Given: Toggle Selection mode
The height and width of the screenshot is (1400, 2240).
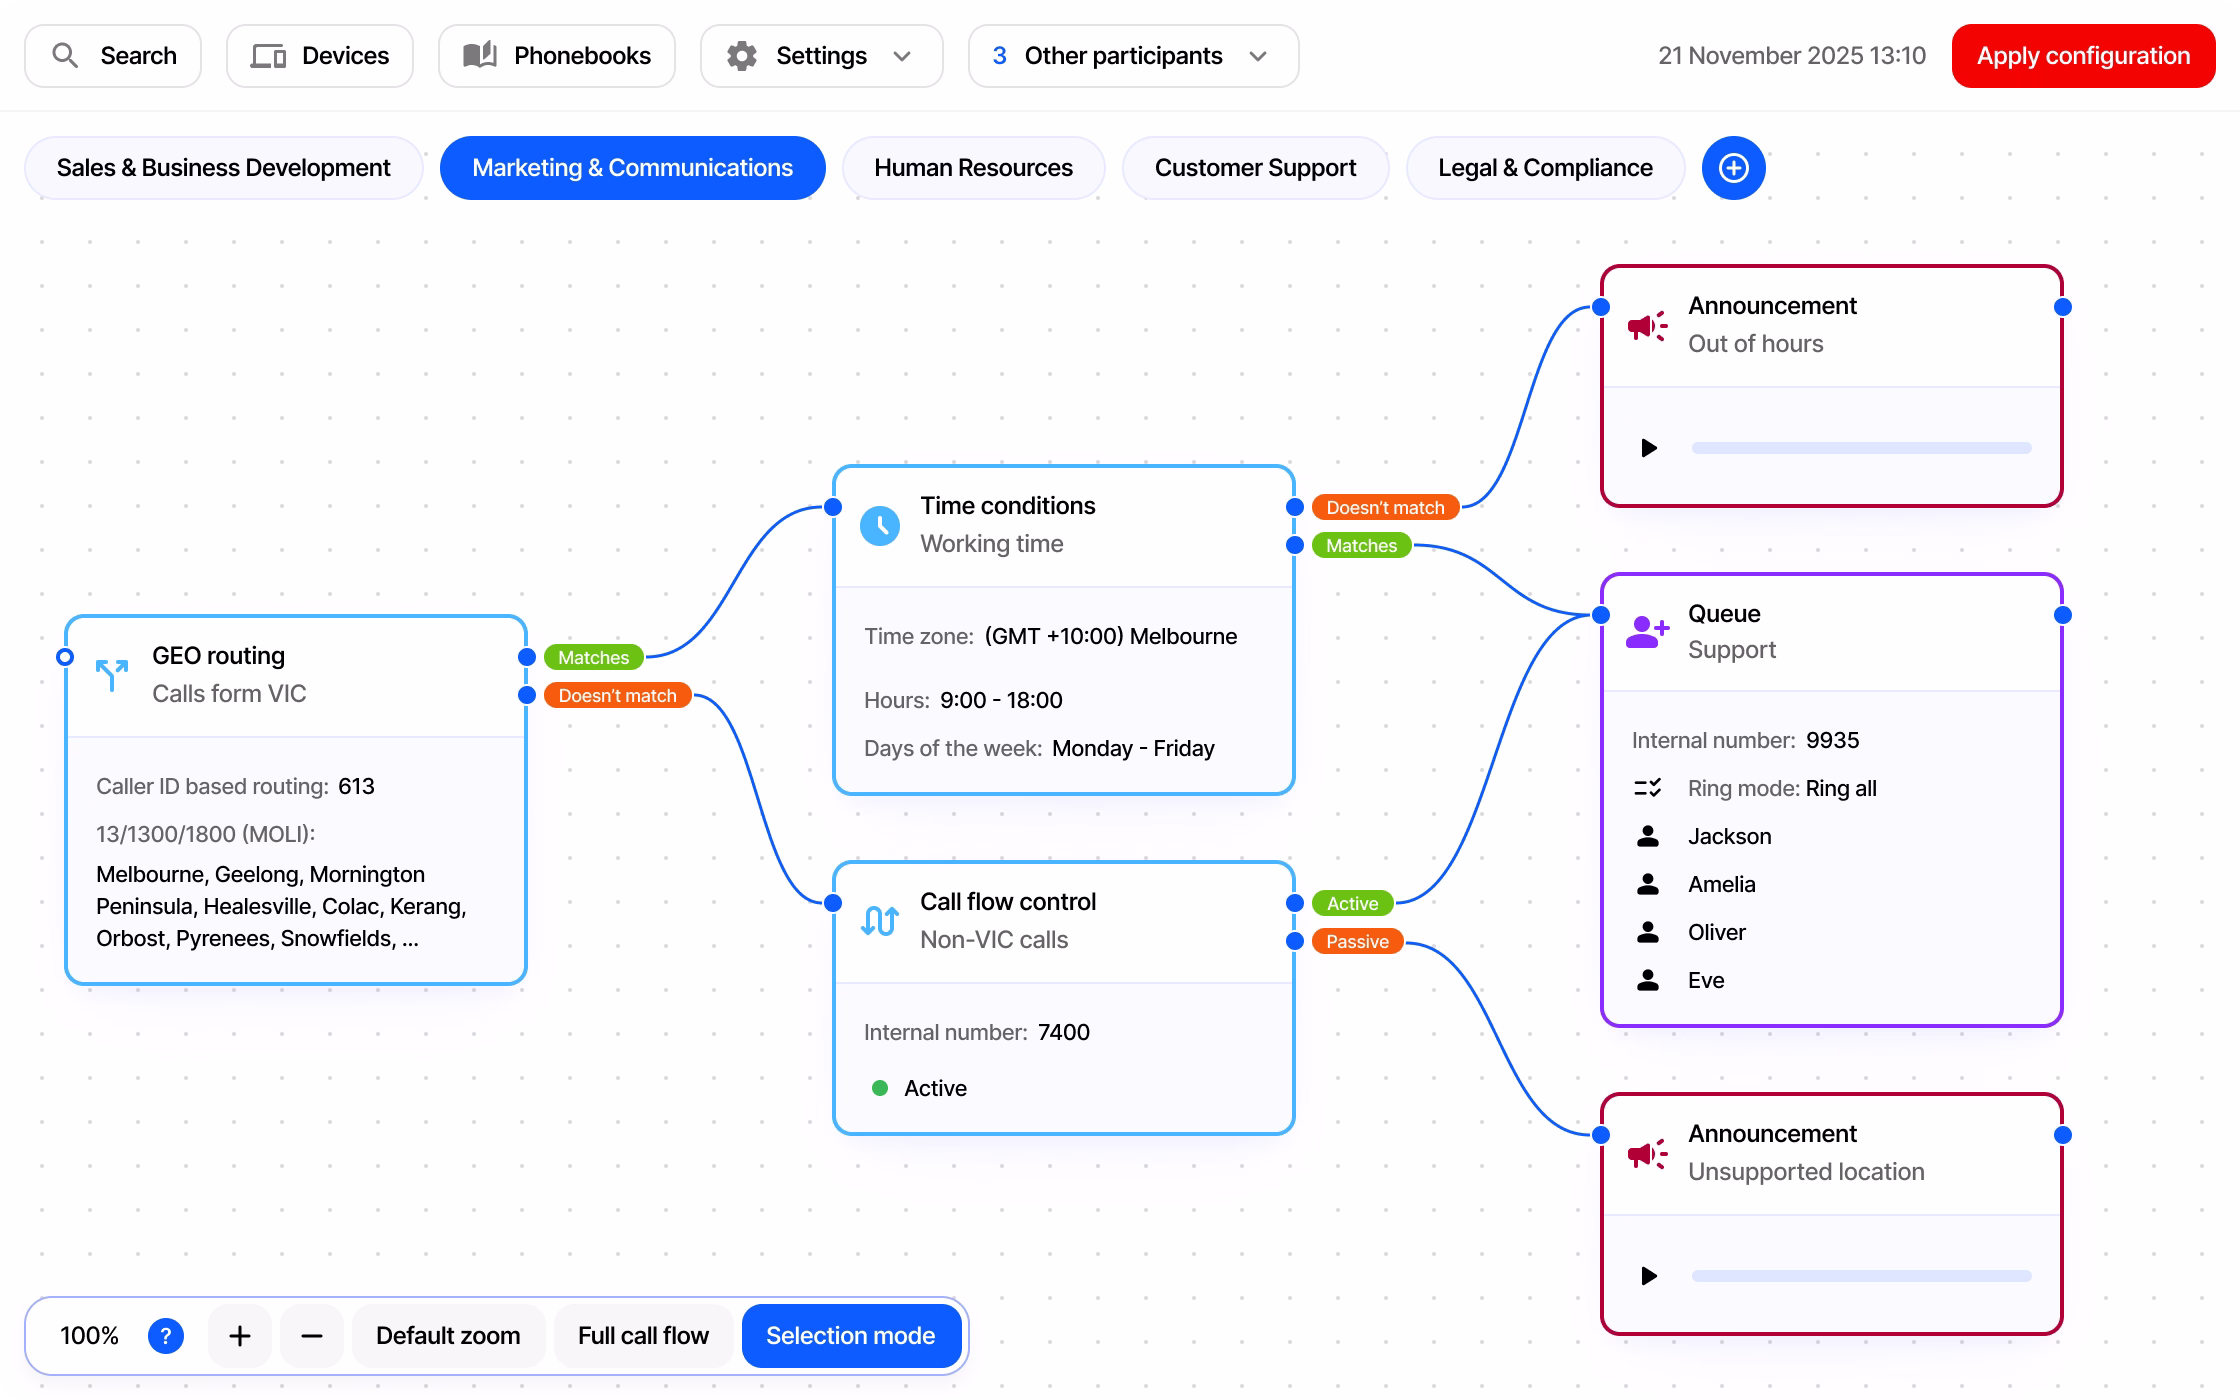Looking at the screenshot, I should click(x=851, y=1336).
